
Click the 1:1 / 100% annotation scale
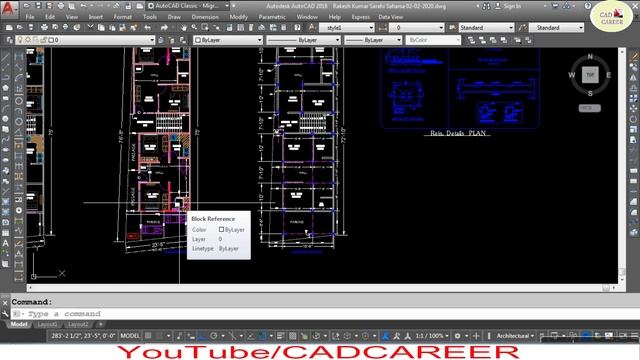[432, 336]
